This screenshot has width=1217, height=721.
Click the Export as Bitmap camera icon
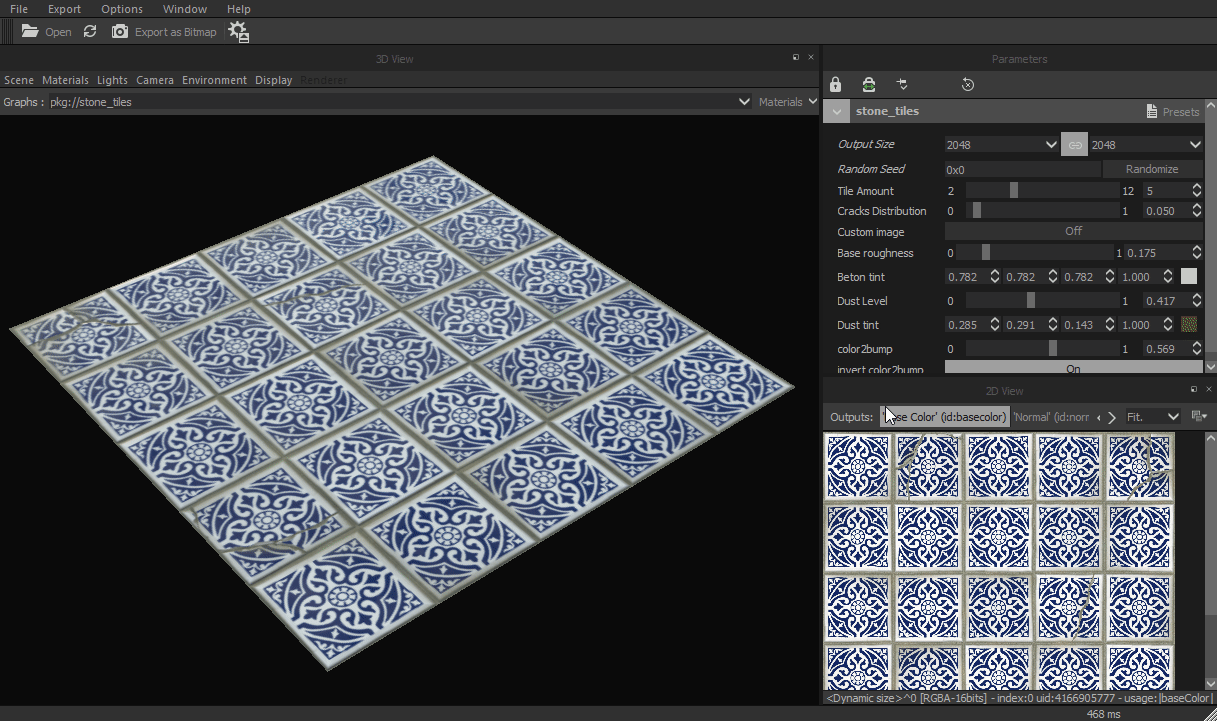(120, 32)
